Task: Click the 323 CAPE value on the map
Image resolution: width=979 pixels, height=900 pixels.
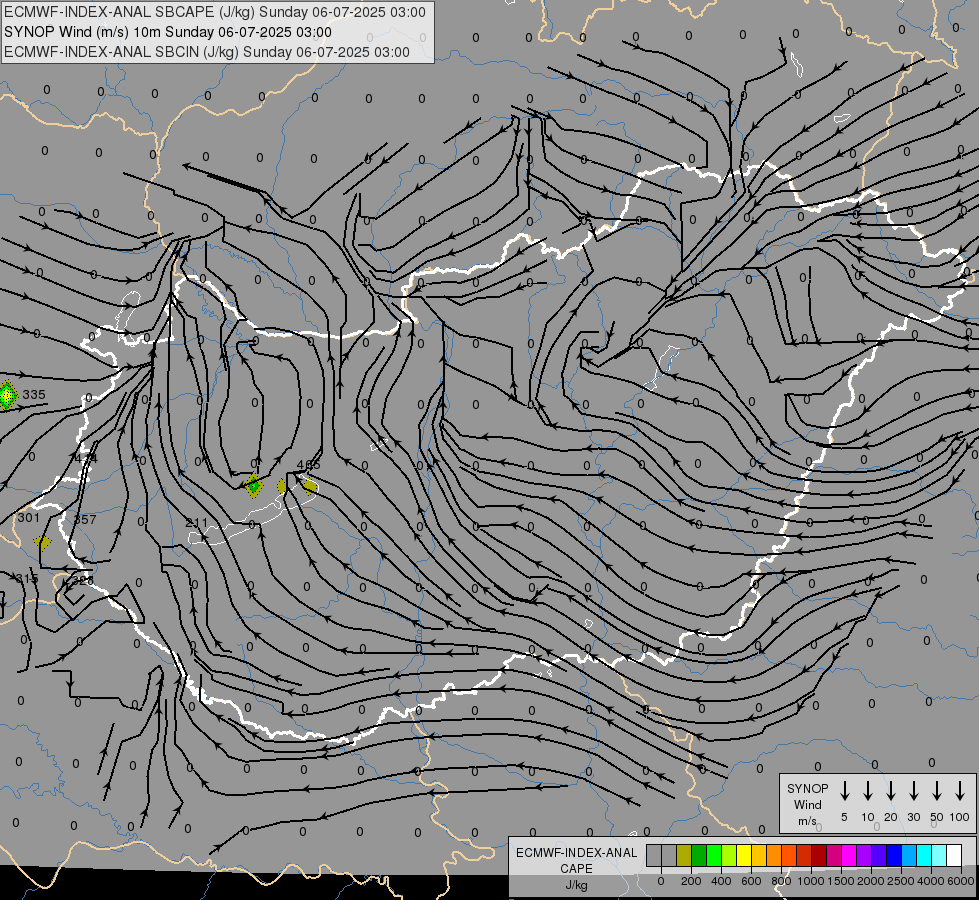Action: [82, 580]
